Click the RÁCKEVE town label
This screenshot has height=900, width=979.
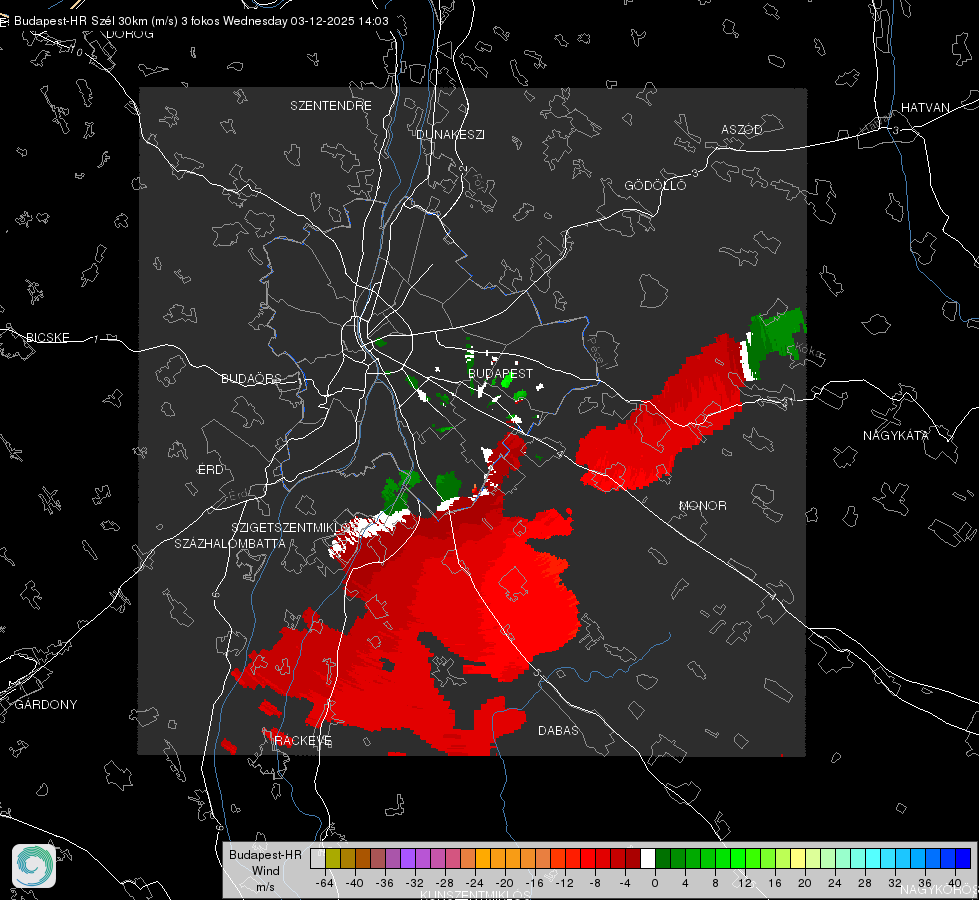coord(303,741)
